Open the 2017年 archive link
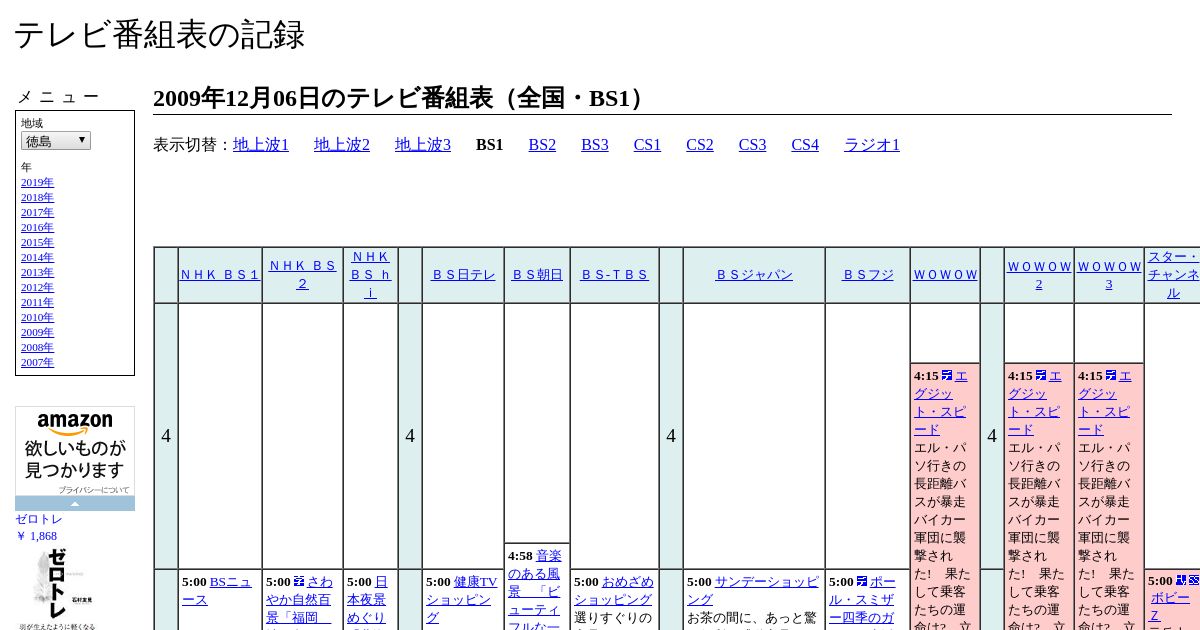The width and height of the screenshot is (1200, 630). point(37,213)
